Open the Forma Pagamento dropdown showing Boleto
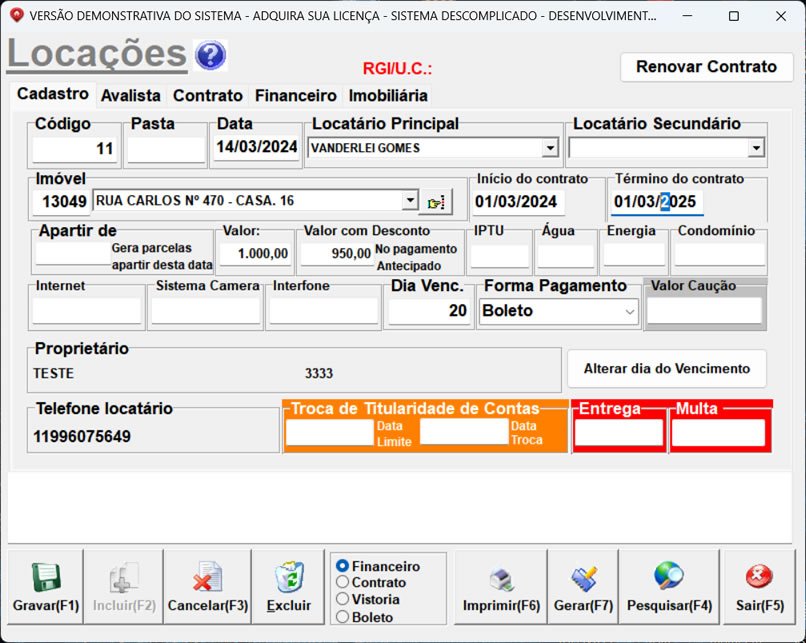 coord(630,311)
